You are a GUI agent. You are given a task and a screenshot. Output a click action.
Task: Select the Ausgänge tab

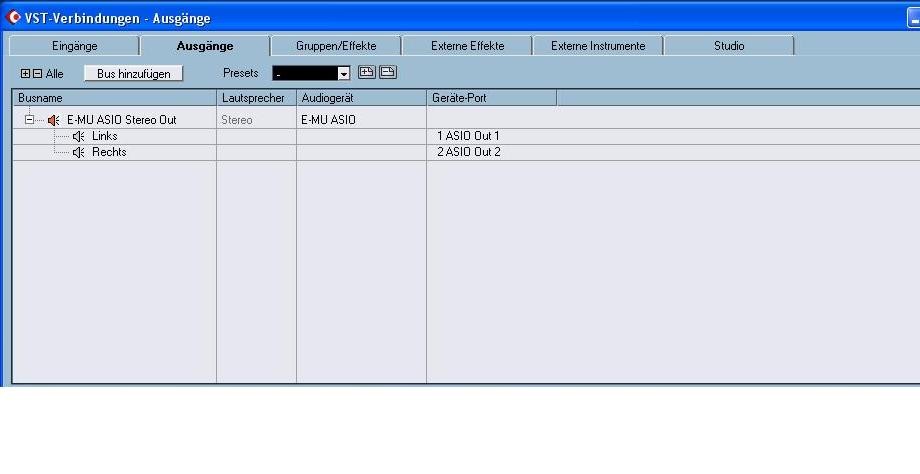[205, 46]
